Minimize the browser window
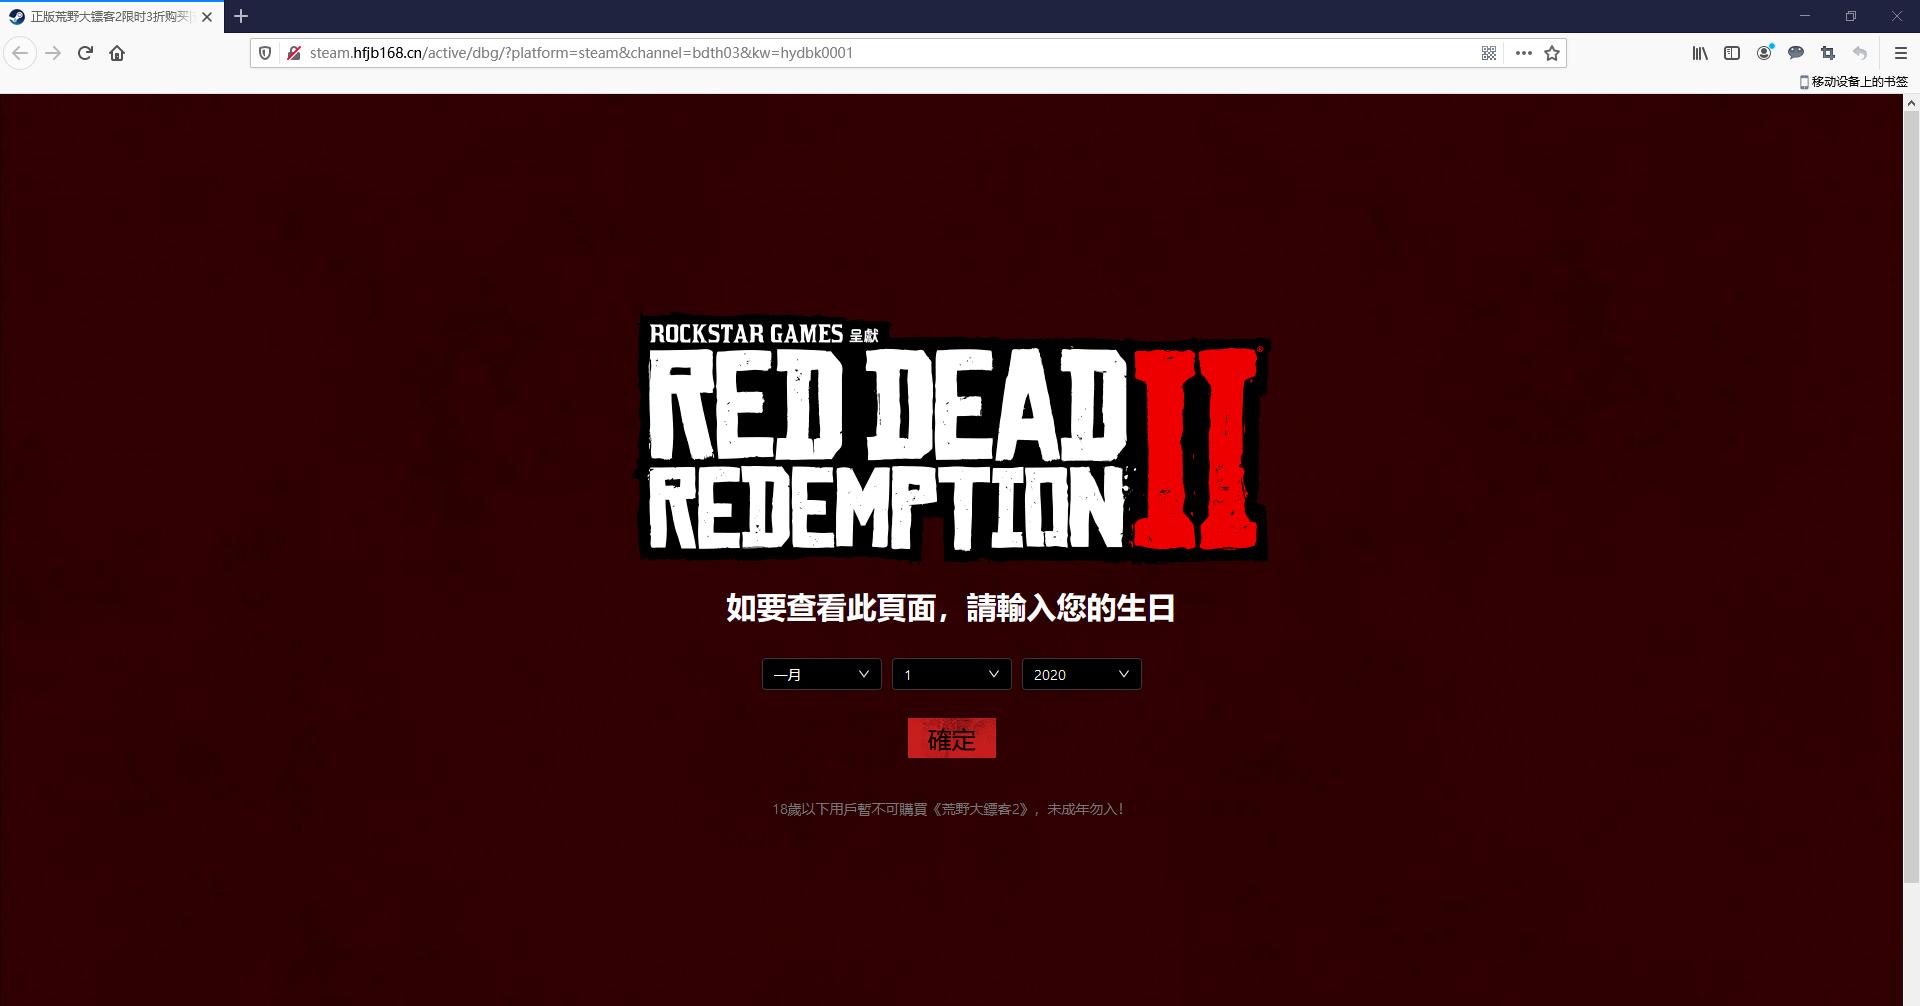 [x=1805, y=16]
